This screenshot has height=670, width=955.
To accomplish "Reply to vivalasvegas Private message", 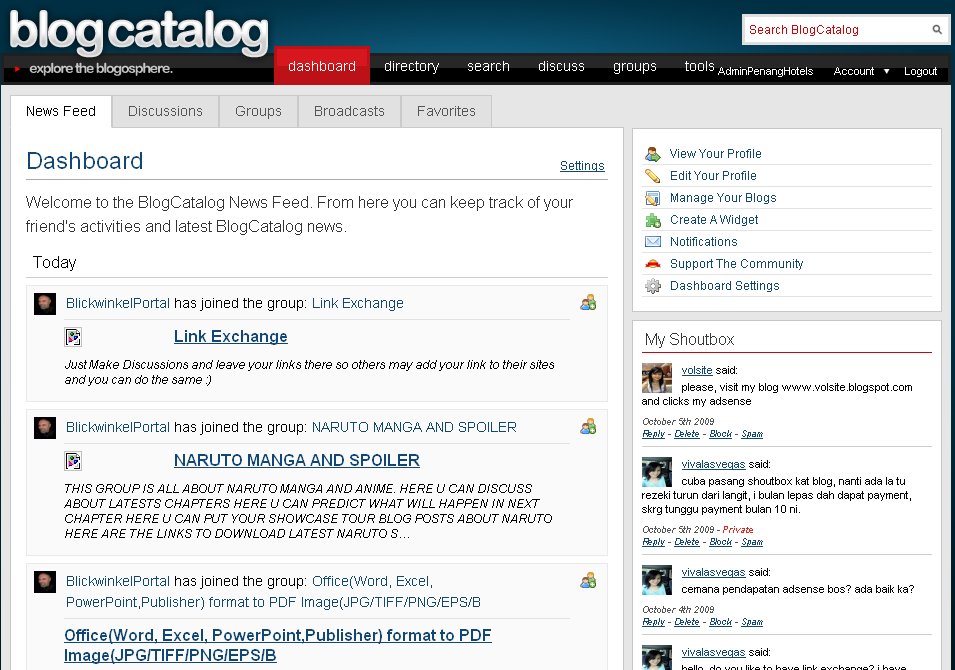I will pyautogui.click(x=654, y=541).
